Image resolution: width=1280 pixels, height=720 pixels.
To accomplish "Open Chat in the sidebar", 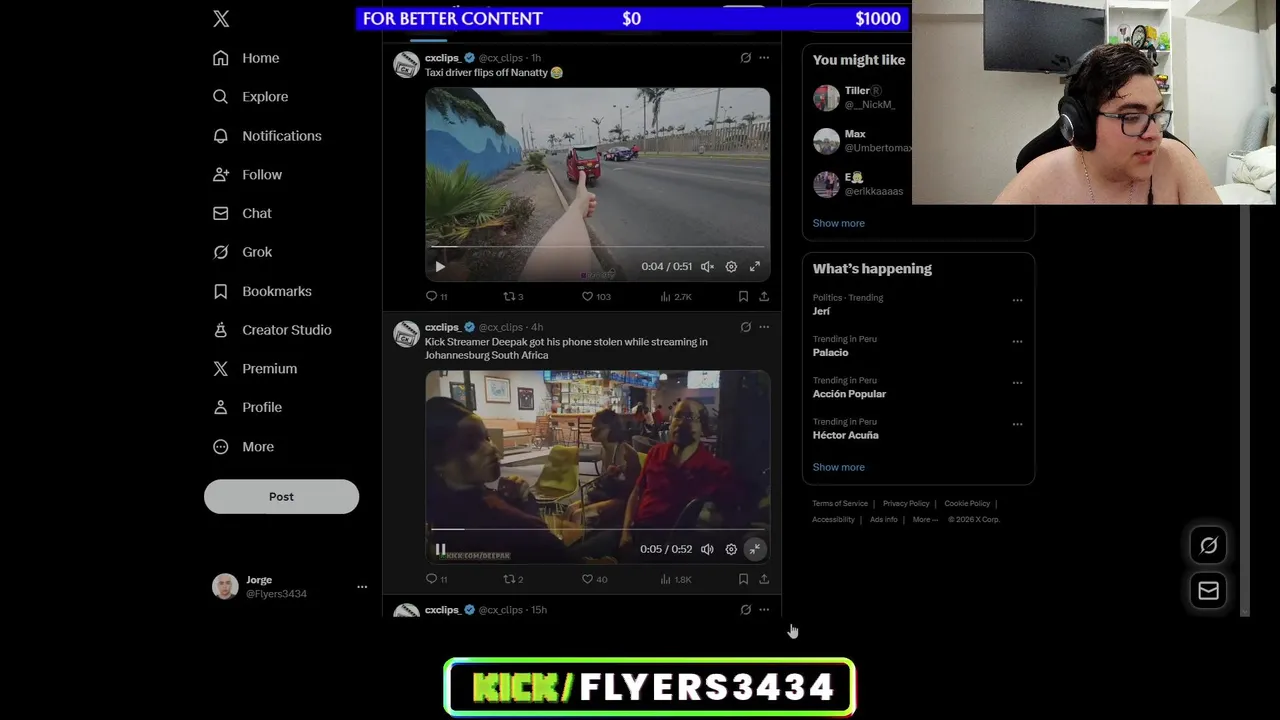I will point(242,213).
